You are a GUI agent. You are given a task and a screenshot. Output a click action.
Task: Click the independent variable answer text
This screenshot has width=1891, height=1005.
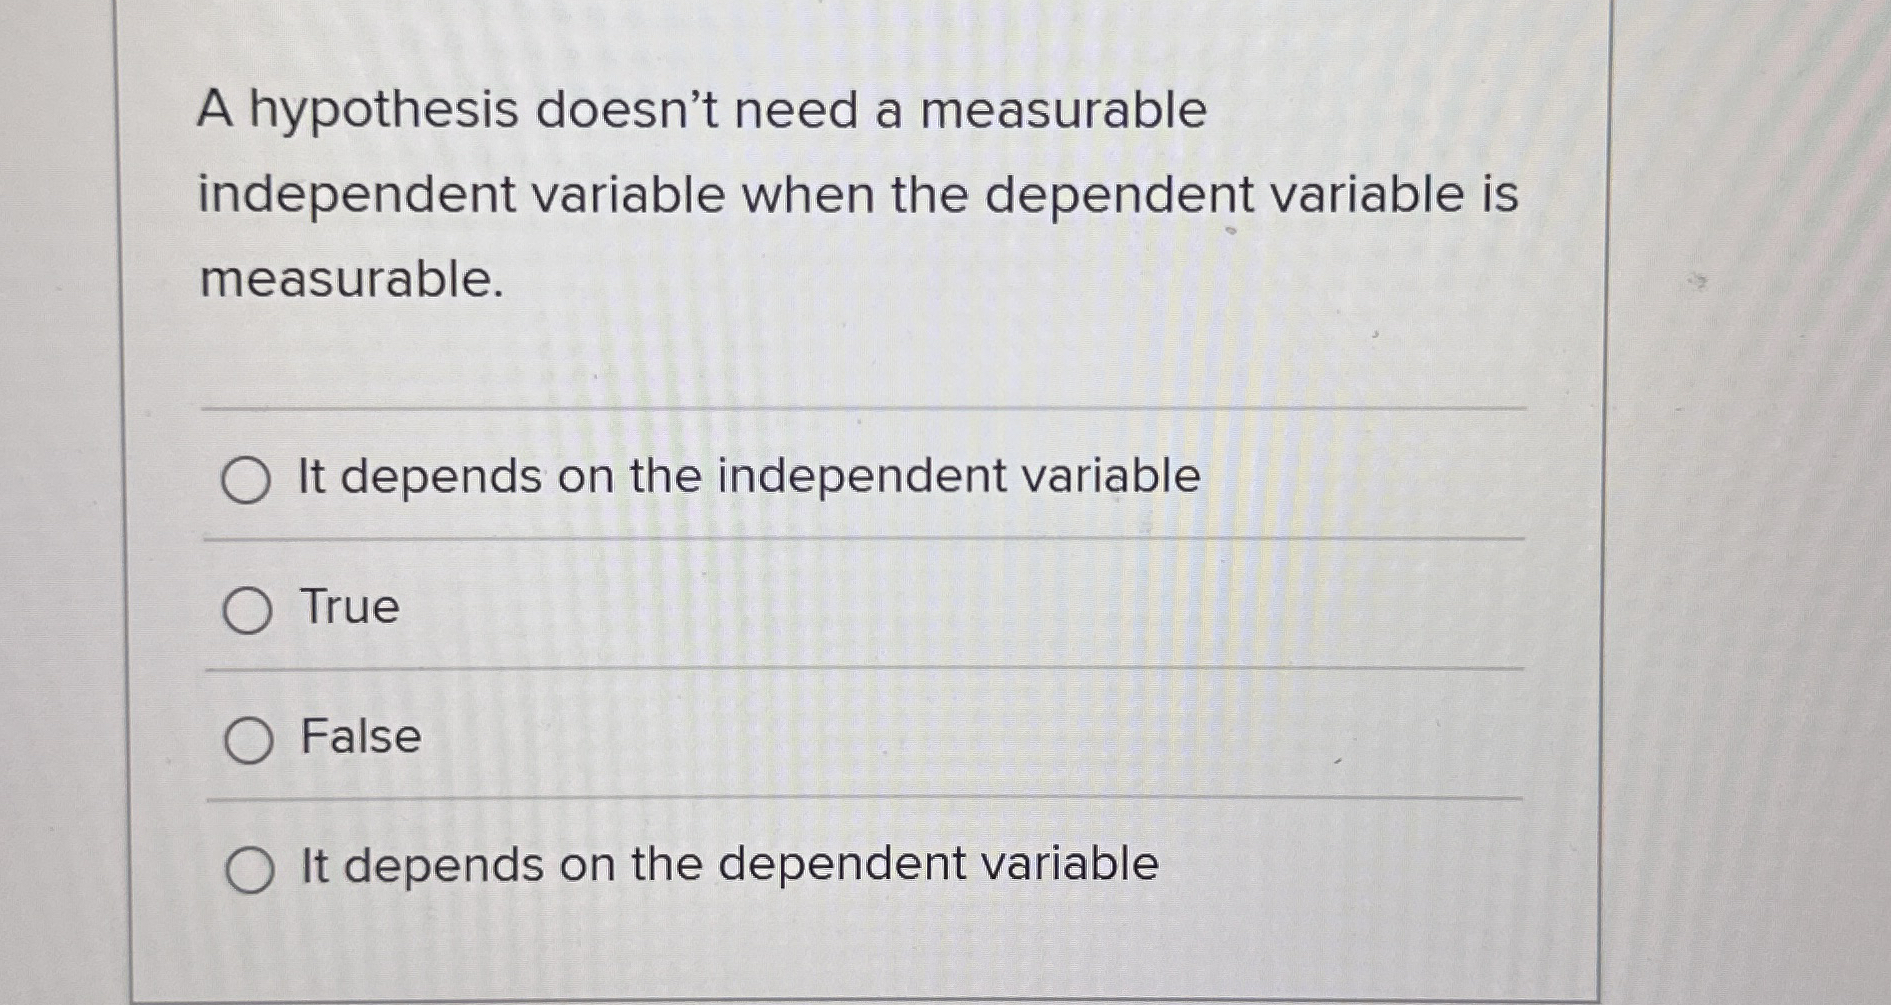pos(745,478)
